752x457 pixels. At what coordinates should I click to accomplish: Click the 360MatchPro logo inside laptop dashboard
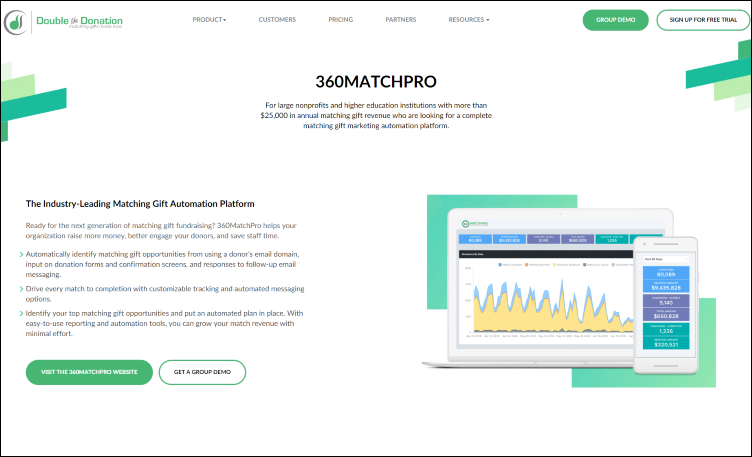[x=475, y=224]
